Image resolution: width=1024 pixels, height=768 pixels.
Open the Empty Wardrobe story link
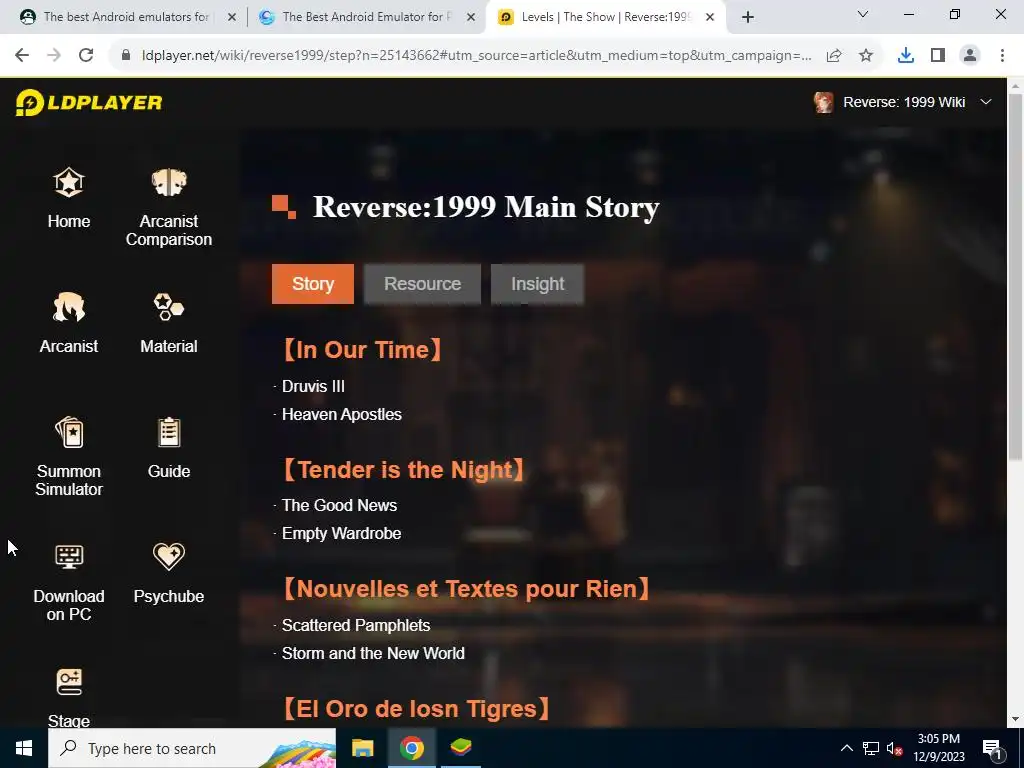pos(342,534)
